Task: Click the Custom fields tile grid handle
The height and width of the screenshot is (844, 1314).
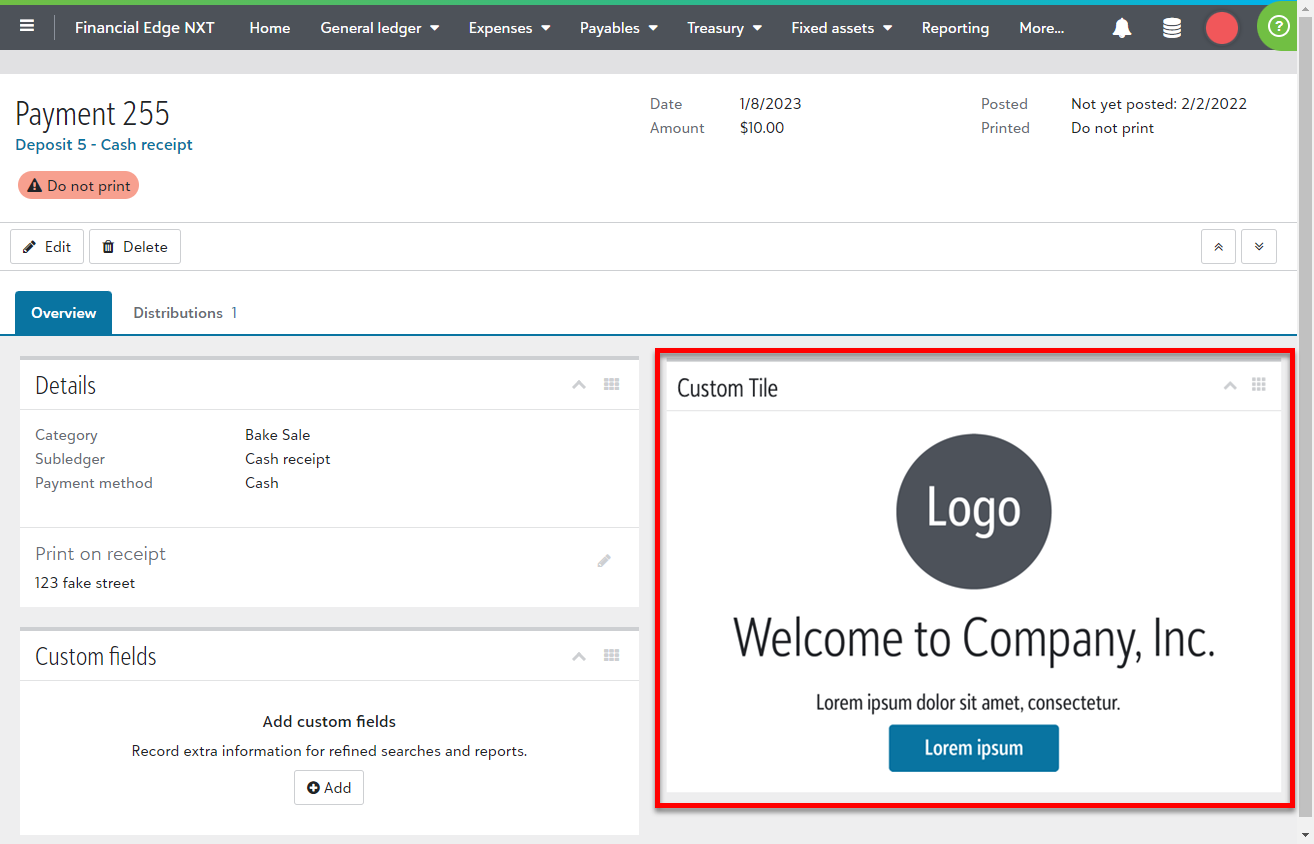Action: point(612,656)
